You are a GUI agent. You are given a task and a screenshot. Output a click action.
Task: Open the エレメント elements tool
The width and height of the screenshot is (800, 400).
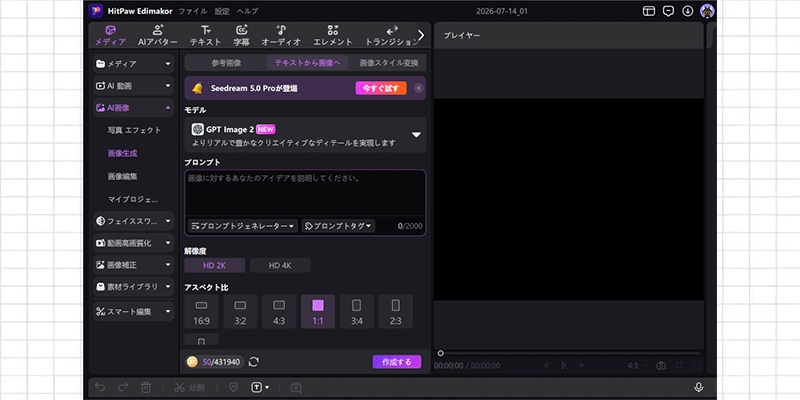[x=333, y=36]
